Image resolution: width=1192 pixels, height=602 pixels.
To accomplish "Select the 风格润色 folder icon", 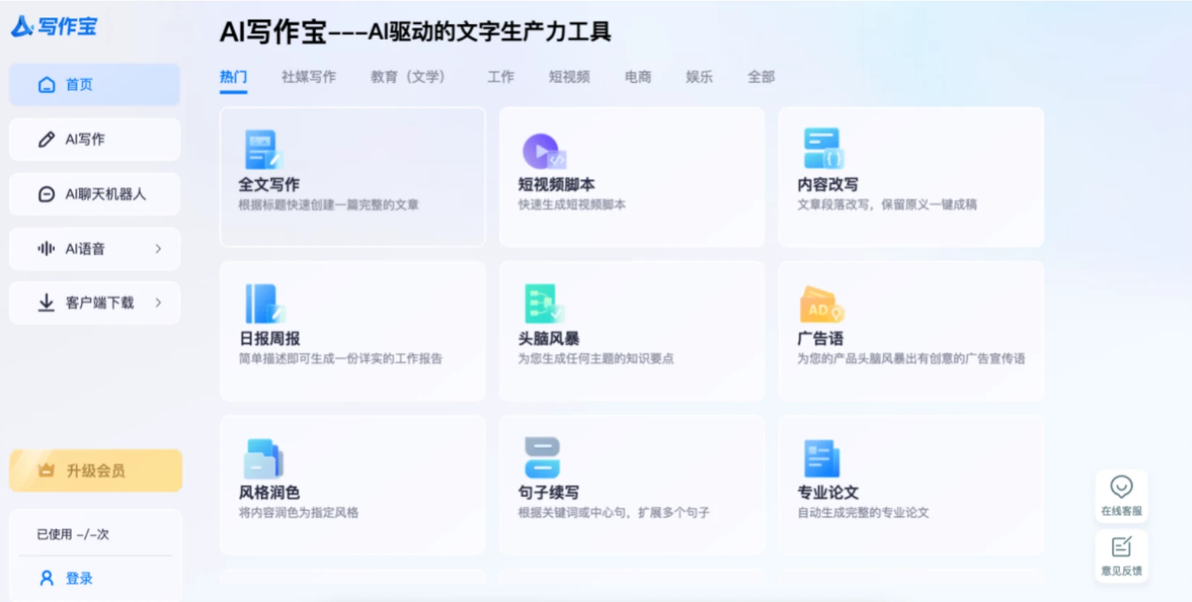I will 263,458.
